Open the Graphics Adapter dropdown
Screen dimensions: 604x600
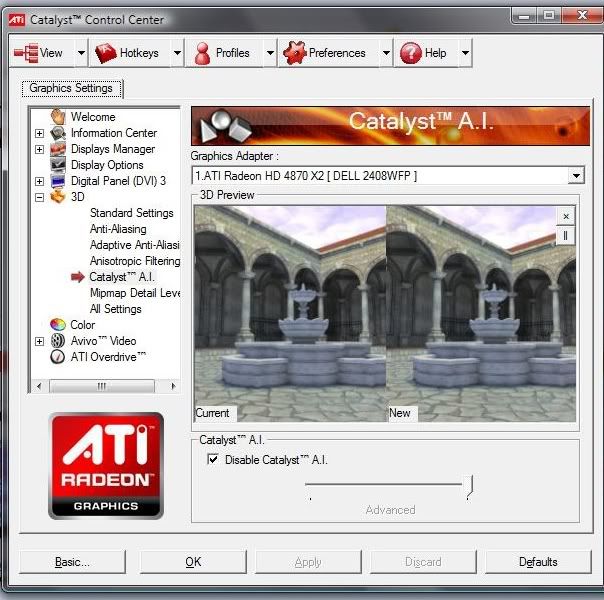point(575,176)
